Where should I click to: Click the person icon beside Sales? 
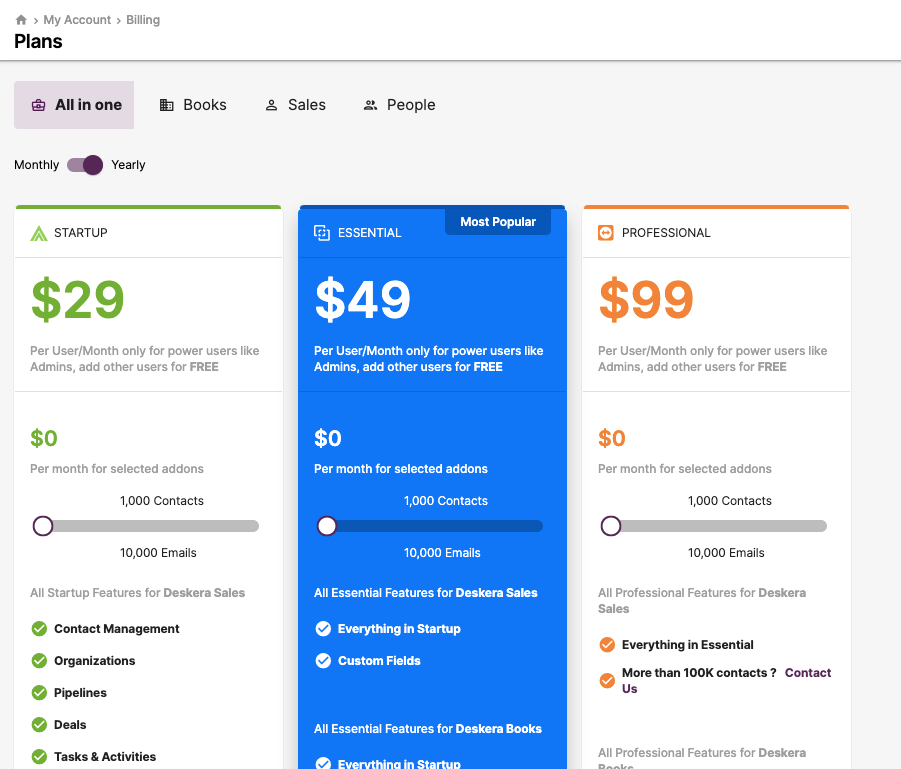271,105
